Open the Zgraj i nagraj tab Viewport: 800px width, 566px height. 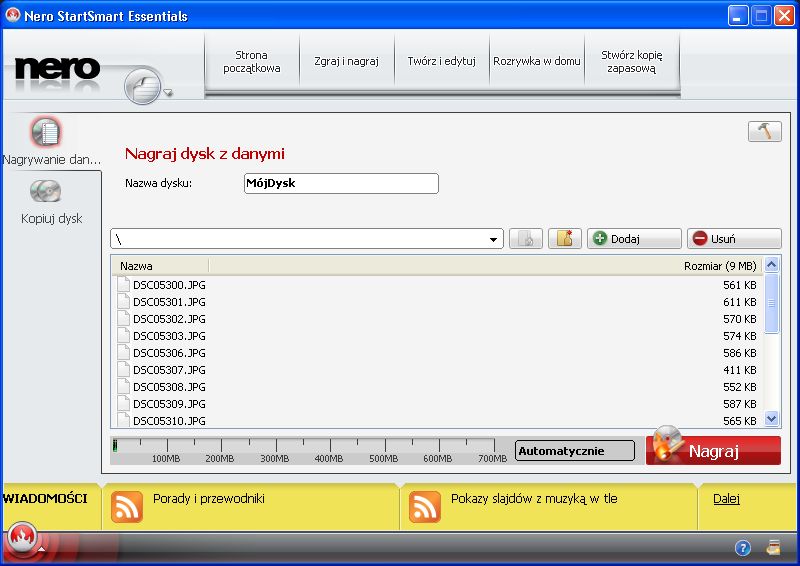pyautogui.click(x=346, y=61)
